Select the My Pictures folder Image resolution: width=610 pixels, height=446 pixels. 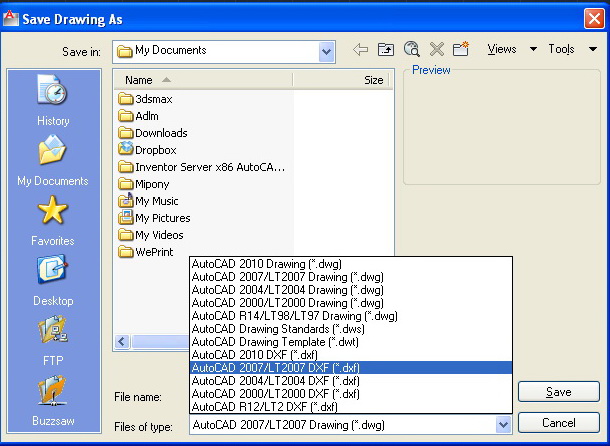point(154,218)
